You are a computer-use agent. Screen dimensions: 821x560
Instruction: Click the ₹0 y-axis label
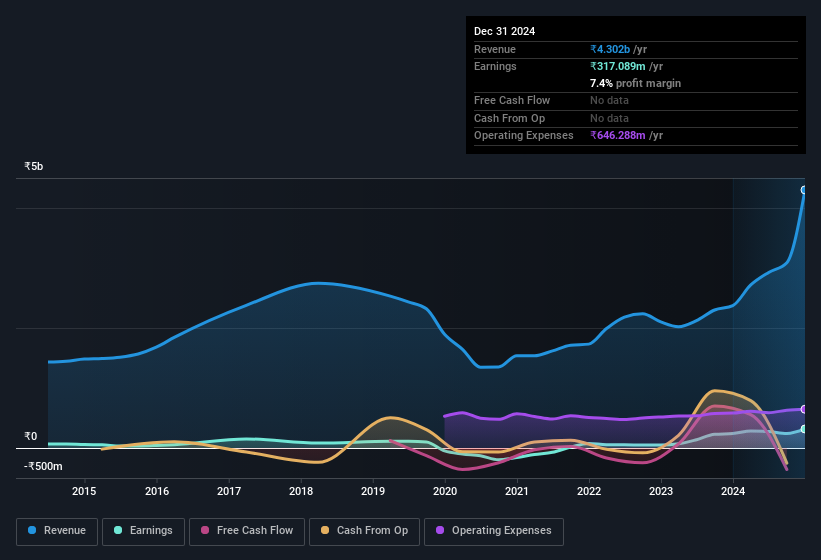coord(30,436)
